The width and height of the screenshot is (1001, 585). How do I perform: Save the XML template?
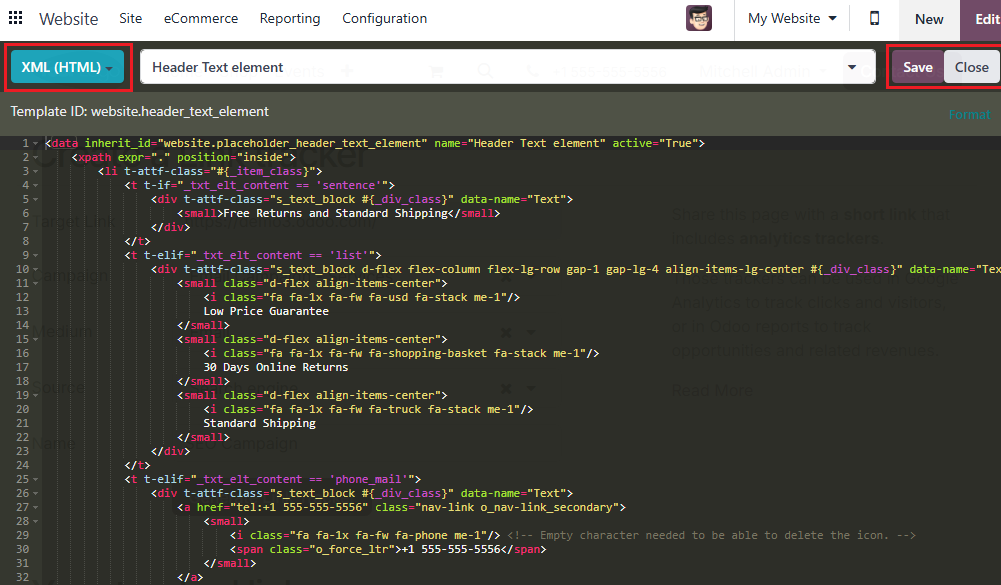917,66
